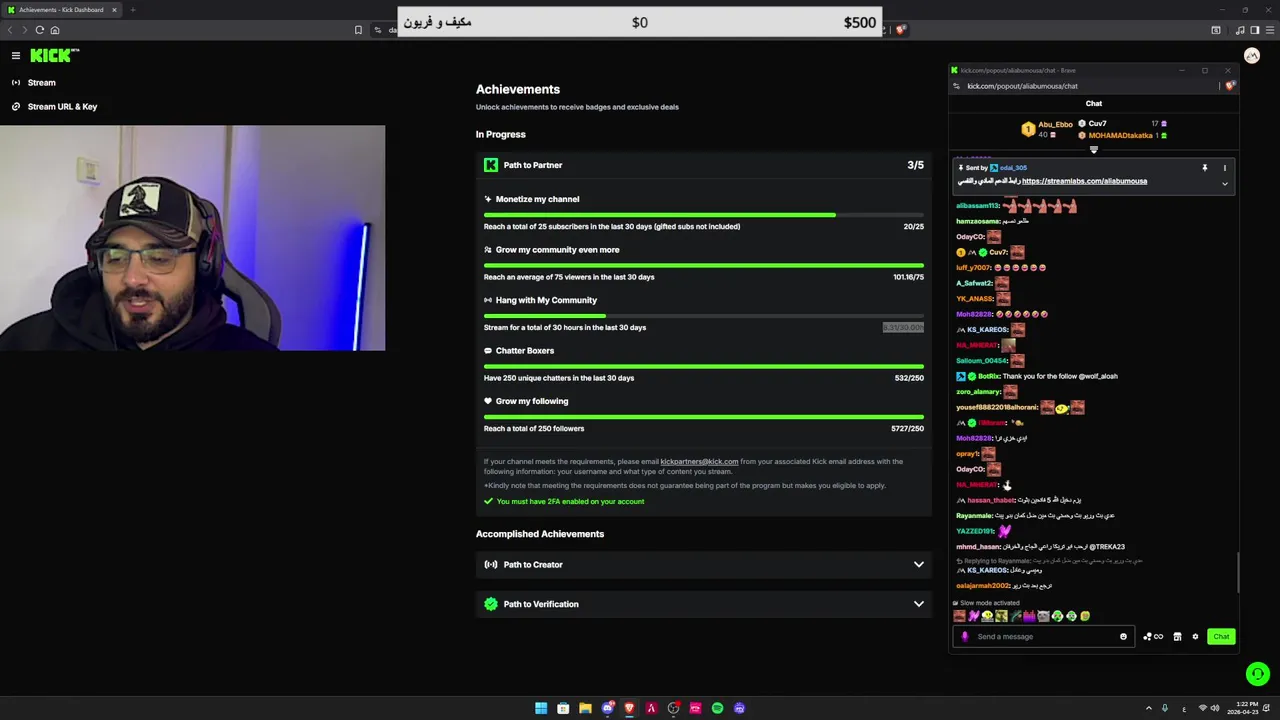Screen dimensions: 1280x720
Task: Click the Kick icon beside Path to Partner
Action: pos(491,165)
